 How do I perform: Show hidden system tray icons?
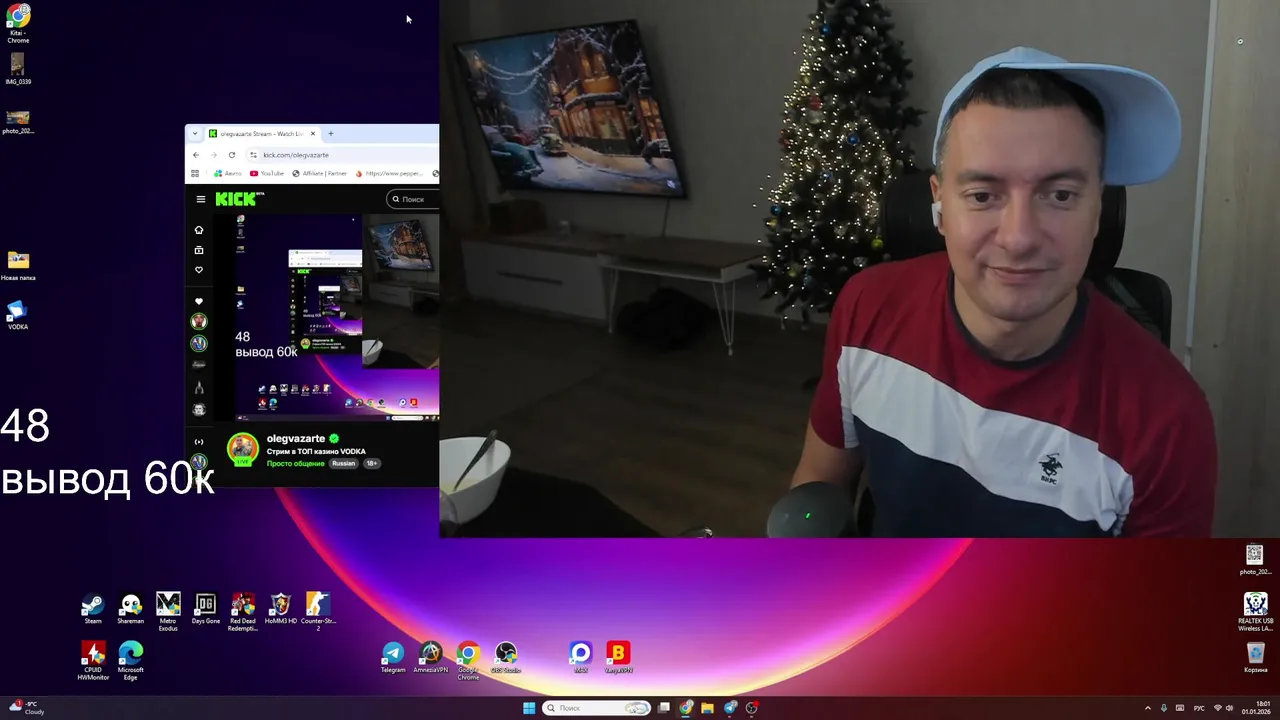[x=1147, y=708]
